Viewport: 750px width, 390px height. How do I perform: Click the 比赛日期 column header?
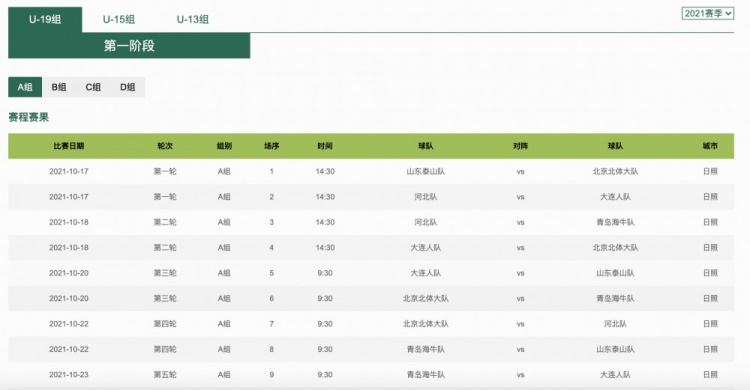pyautogui.click(x=69, y=146)
